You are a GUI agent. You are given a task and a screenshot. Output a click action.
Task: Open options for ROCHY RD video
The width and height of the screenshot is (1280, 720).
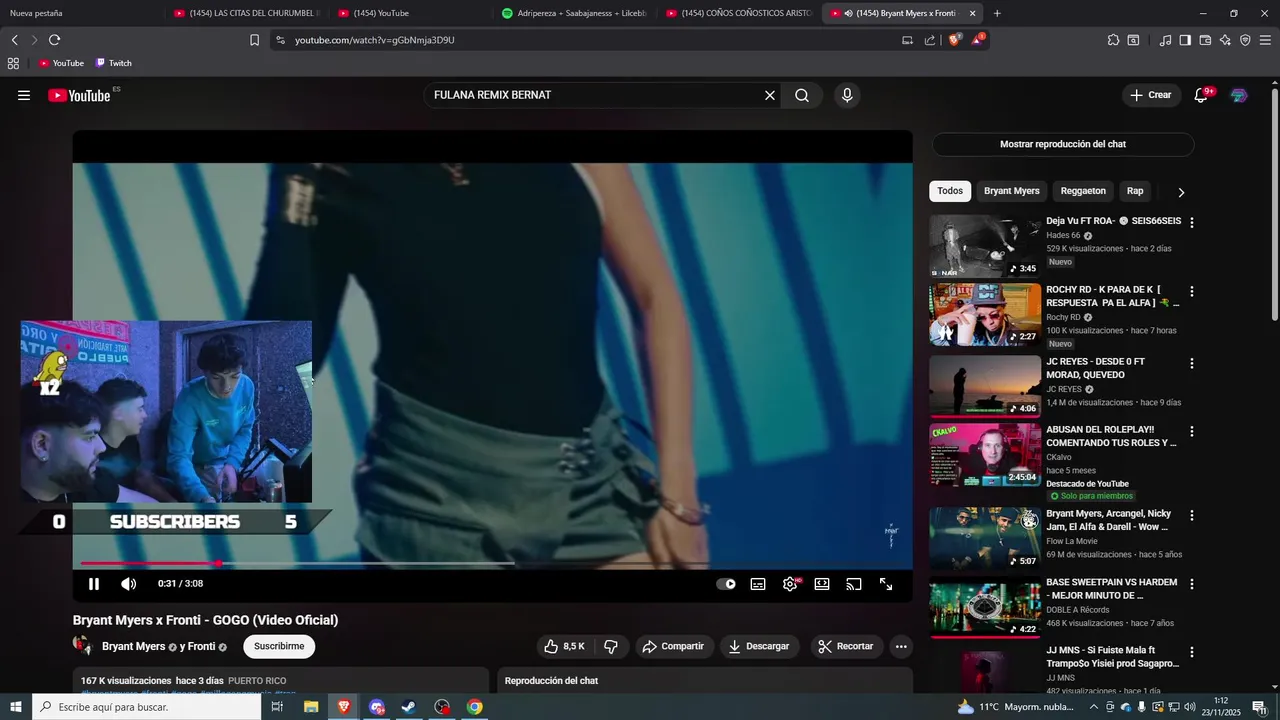pyautogui.click(x=1191, y=292)
